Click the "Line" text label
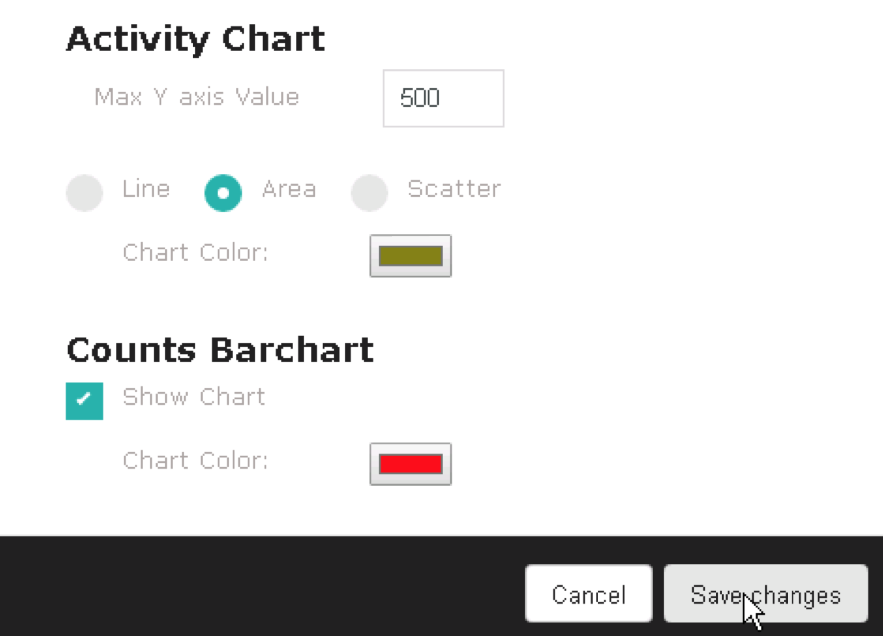This screenshot has height=636, width=883. coord(146,189)
